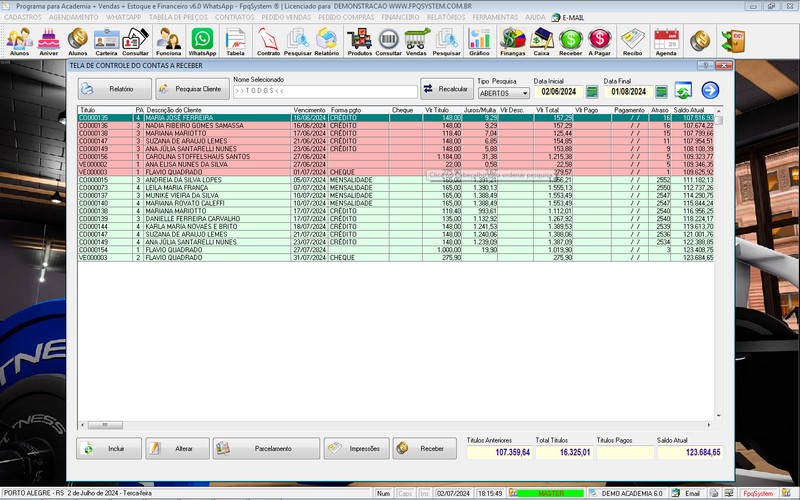Click Nome Selecionado TODOS field
Image resolution: width=800 pixels, height=500 pixels.
[326, 91]
